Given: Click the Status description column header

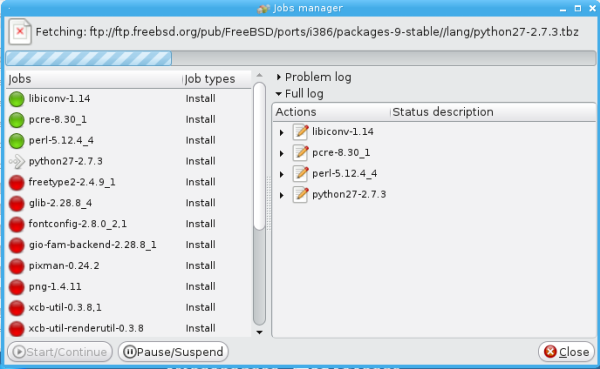Looking at the screenshot, I should [493, 112].
